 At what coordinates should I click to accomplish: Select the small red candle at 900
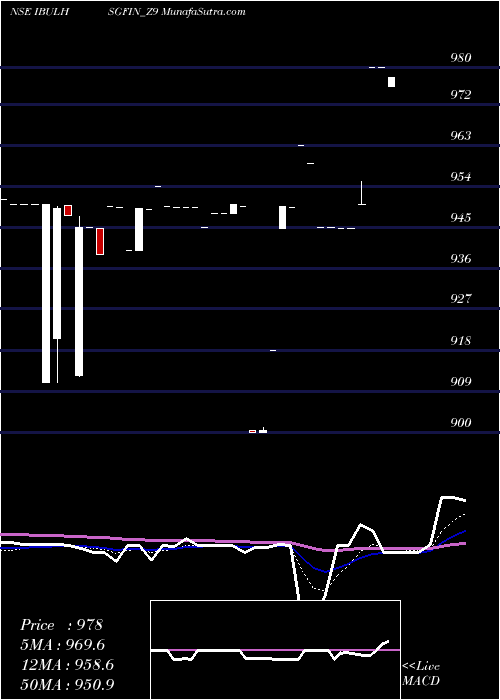252,431
